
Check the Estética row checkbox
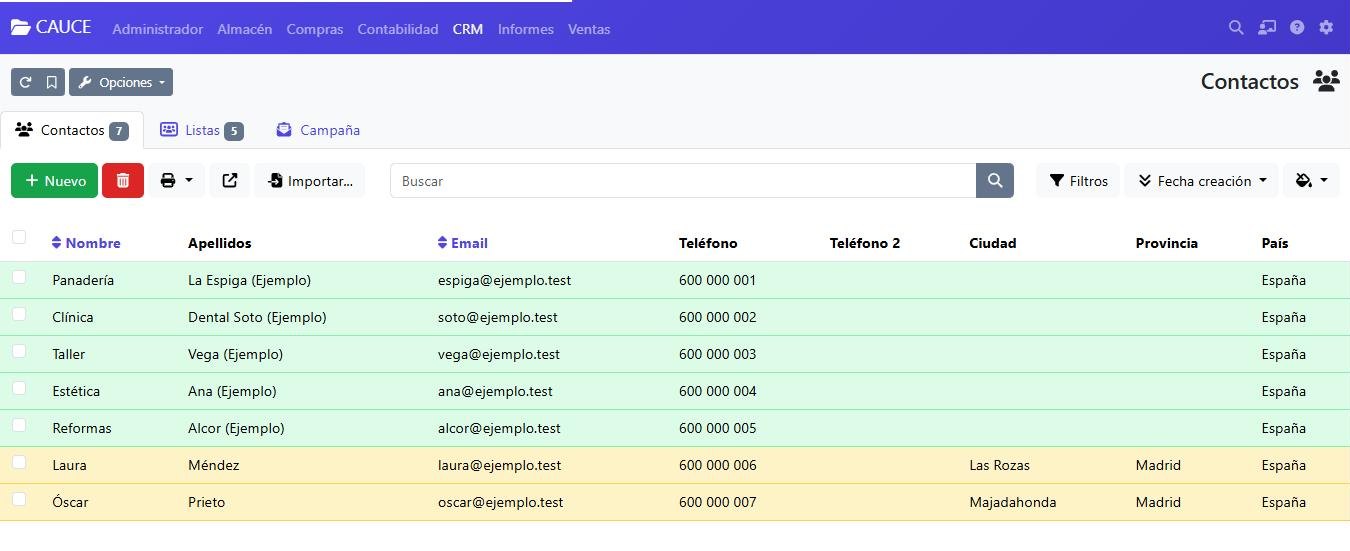point(19,388)
